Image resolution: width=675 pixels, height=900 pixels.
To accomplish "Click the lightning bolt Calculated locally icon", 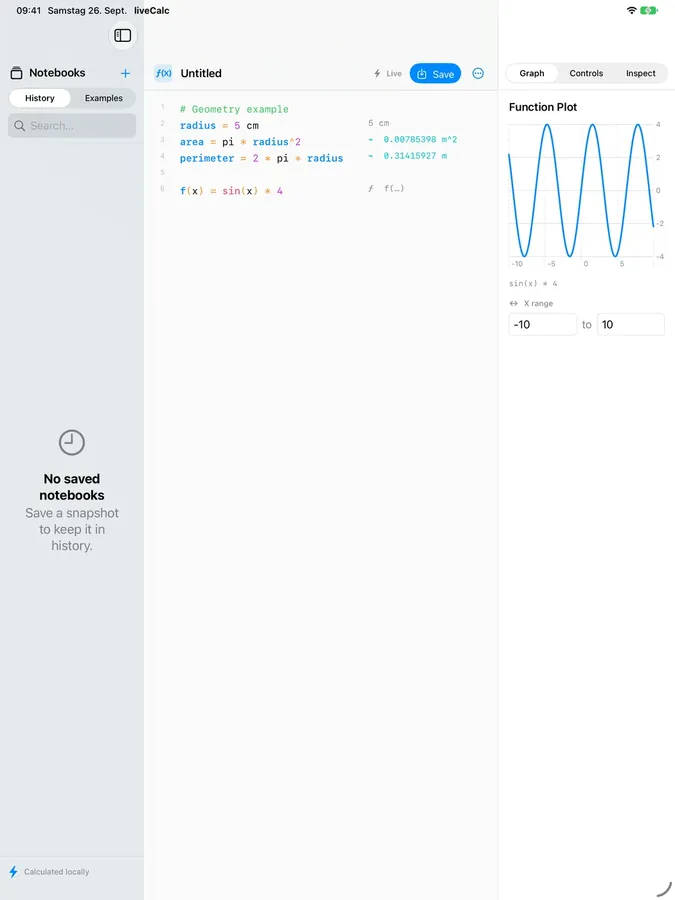I will point(13,872).
